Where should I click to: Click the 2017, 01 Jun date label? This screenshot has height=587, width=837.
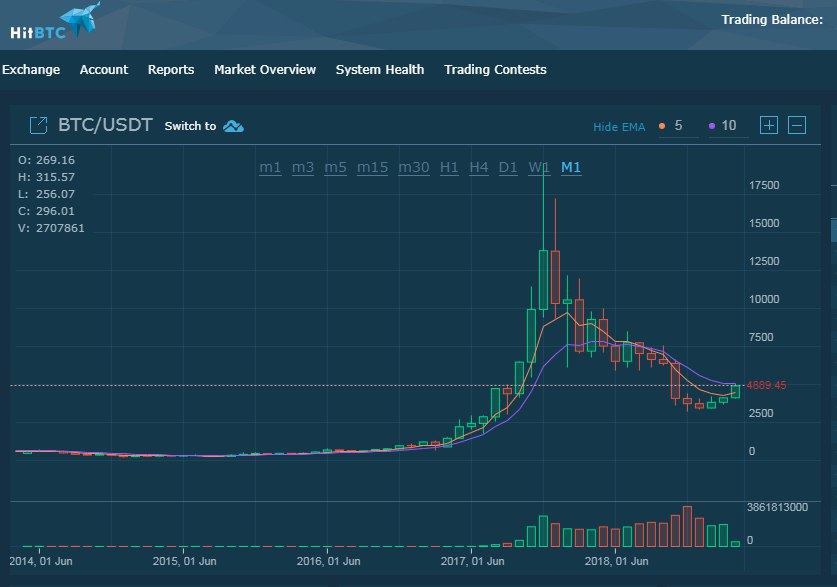tap(472, 561)
